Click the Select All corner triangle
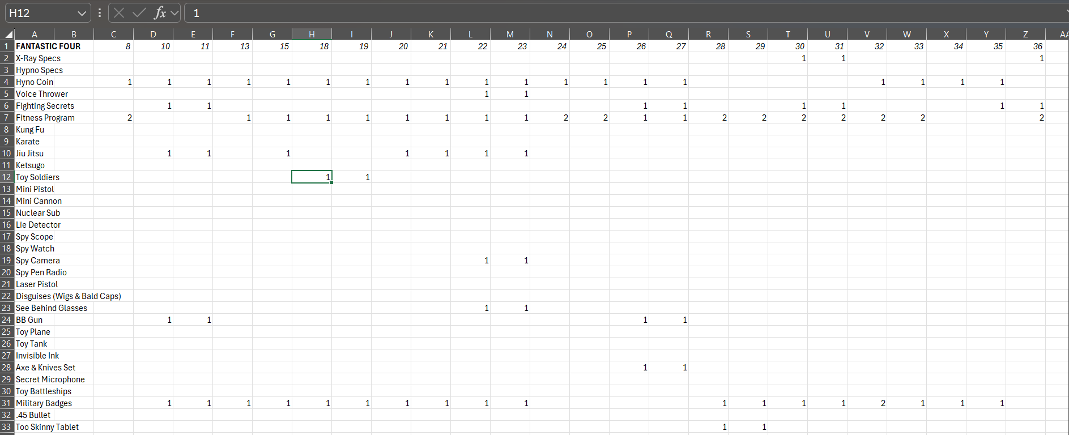This screenshot has height=436, width=1070. point(7,34)
